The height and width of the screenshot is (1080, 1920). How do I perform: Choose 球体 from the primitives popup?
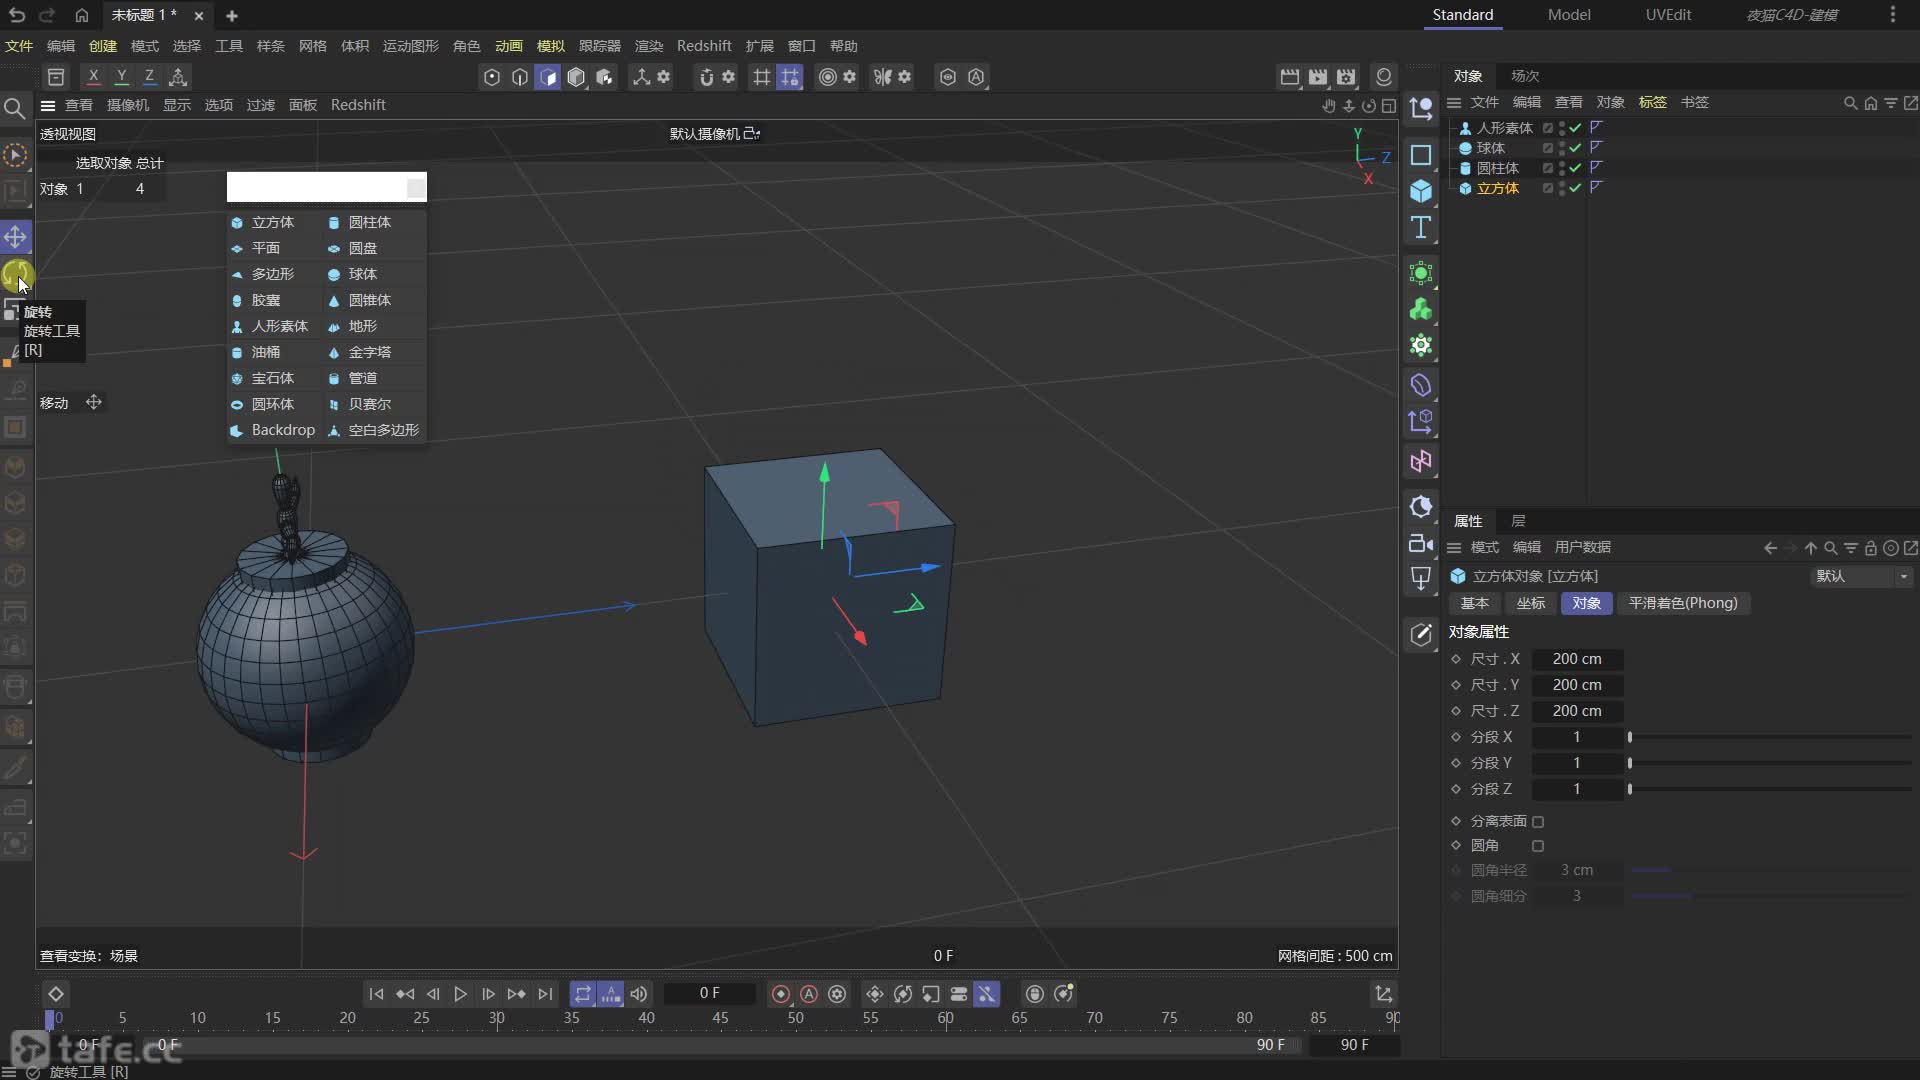(363, 274)
